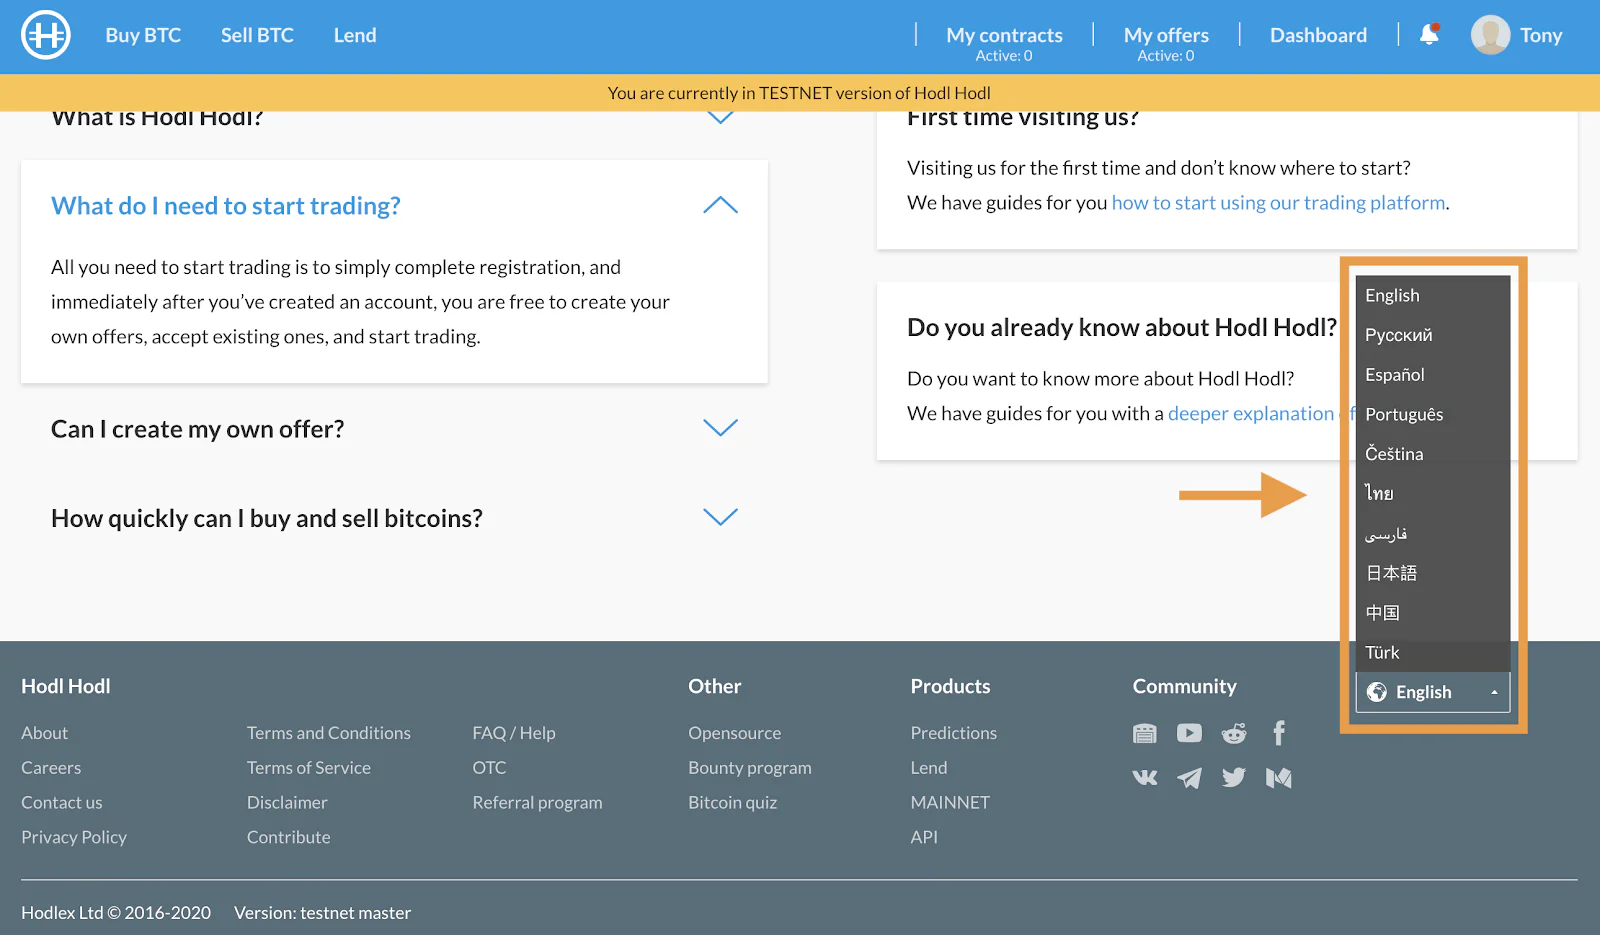The image size is (1600, 935).
Task: Open the YouTube community icon
Action: [1189, 733]
